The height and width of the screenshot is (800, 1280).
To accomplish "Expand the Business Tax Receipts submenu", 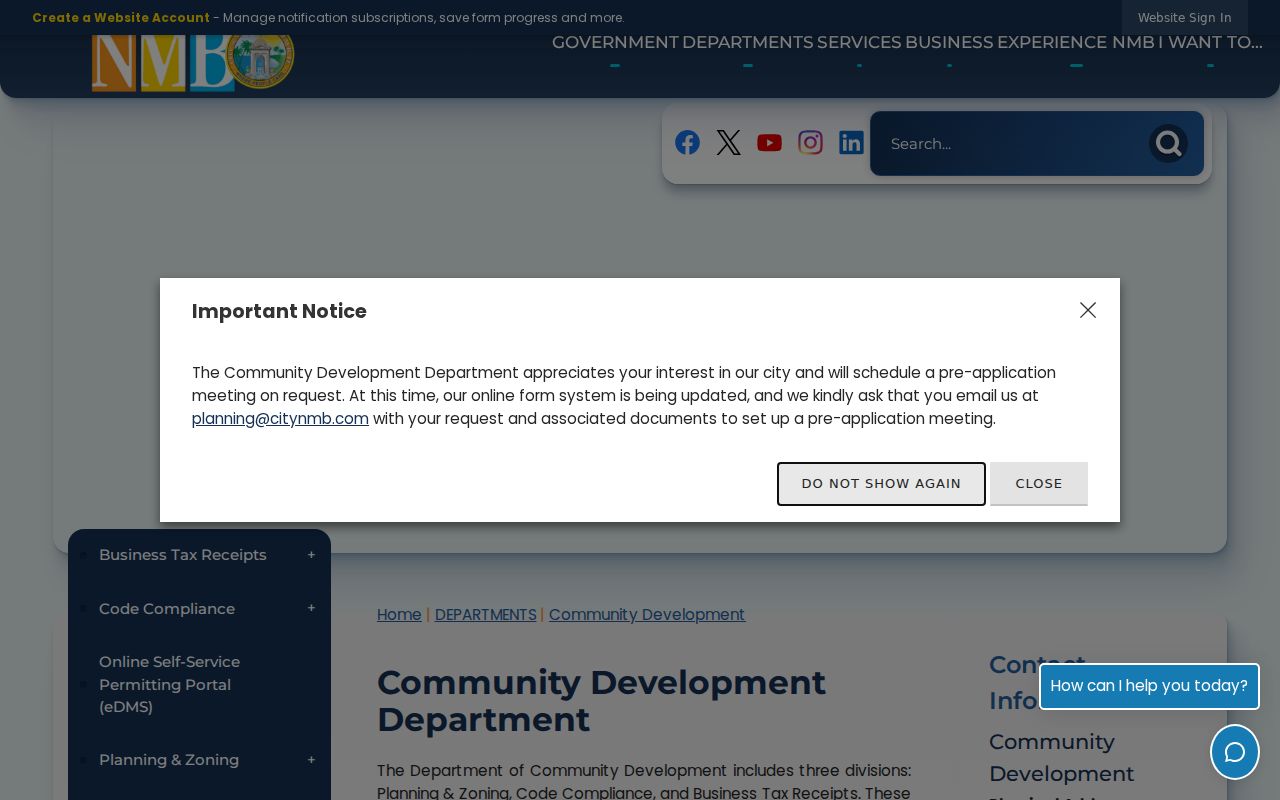I will click(311, 555).
